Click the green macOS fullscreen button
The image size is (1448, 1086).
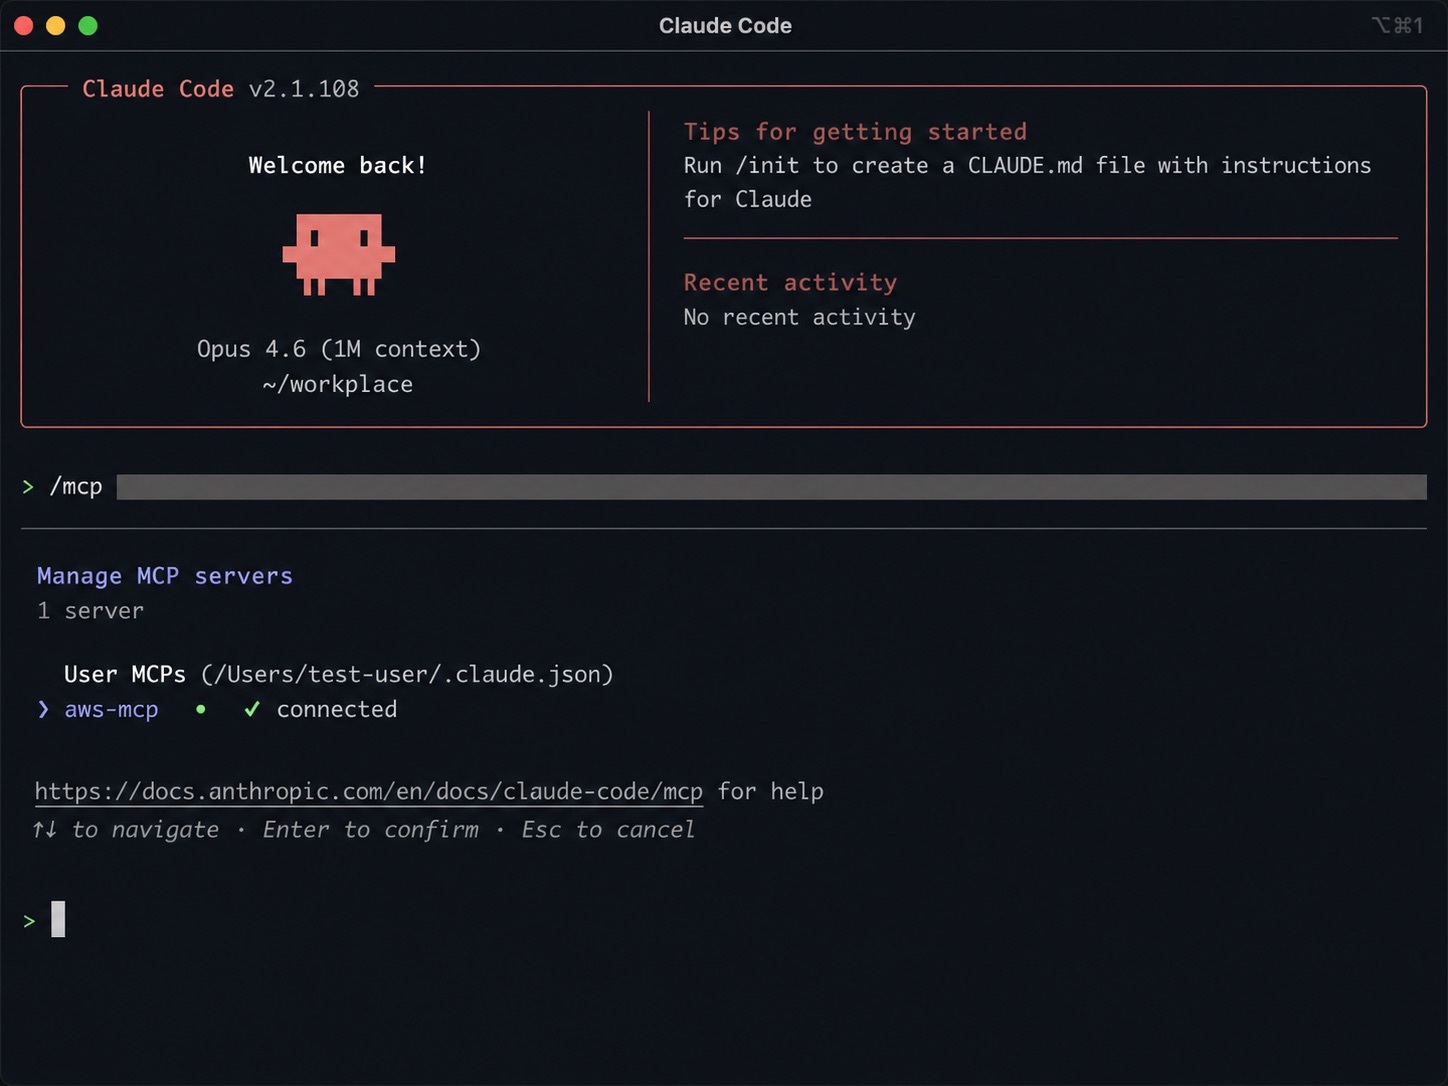(x=88, y=26)
